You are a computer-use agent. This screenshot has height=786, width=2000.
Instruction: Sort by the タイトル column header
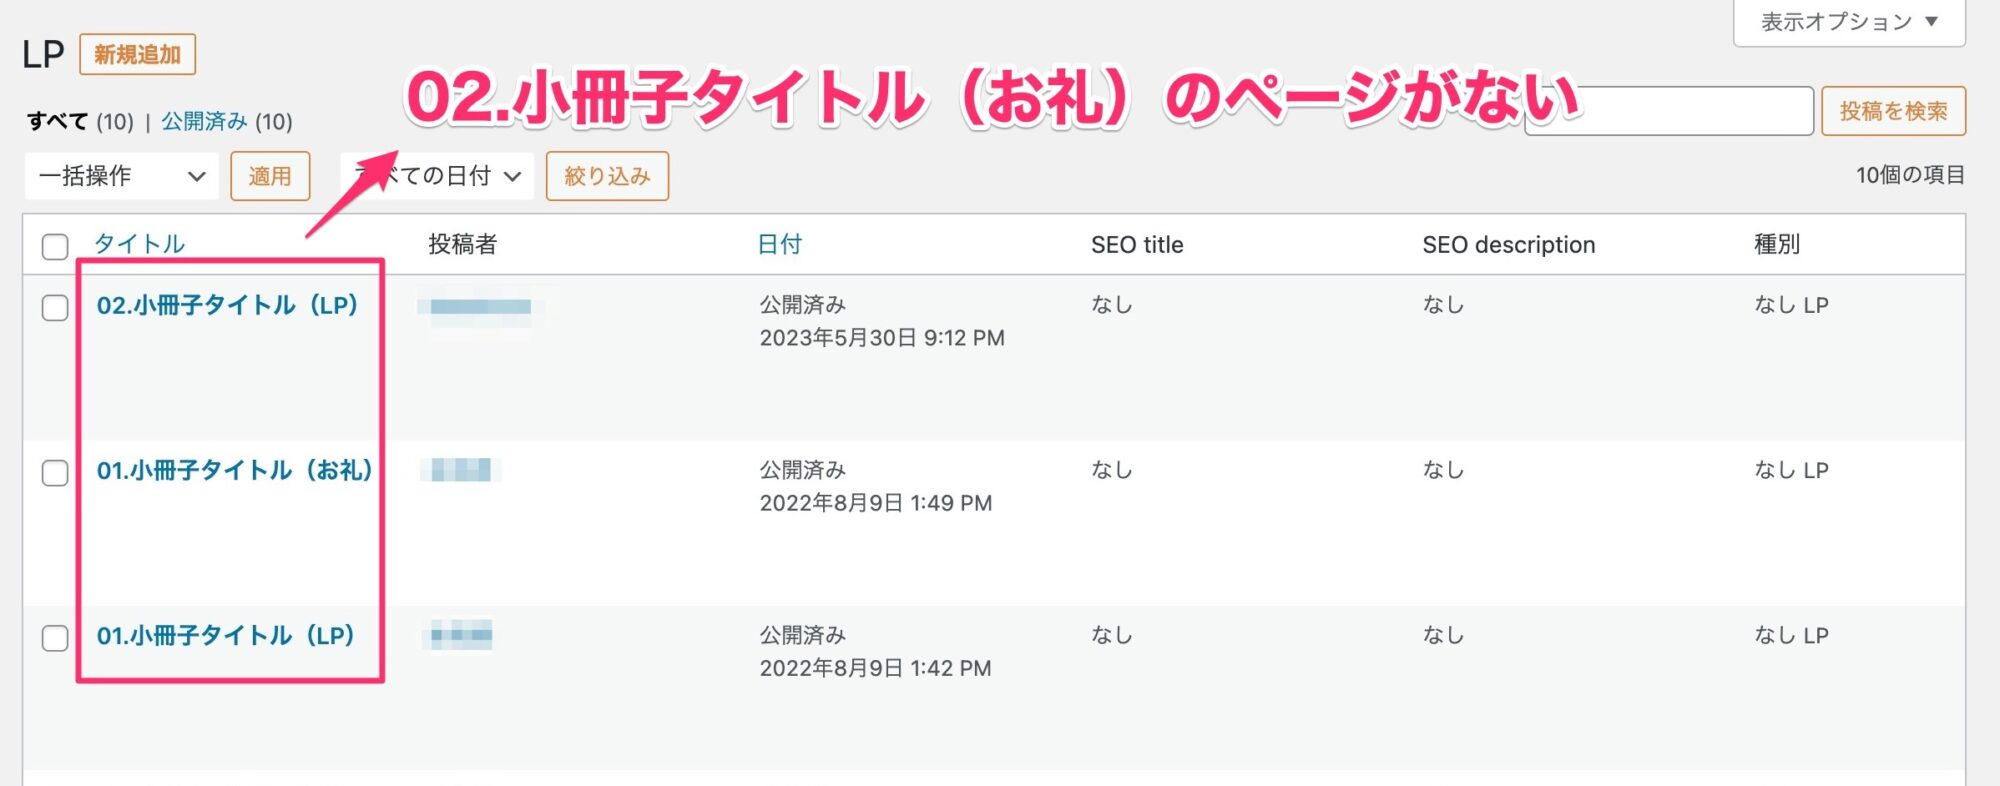click(x=139, y=244)
